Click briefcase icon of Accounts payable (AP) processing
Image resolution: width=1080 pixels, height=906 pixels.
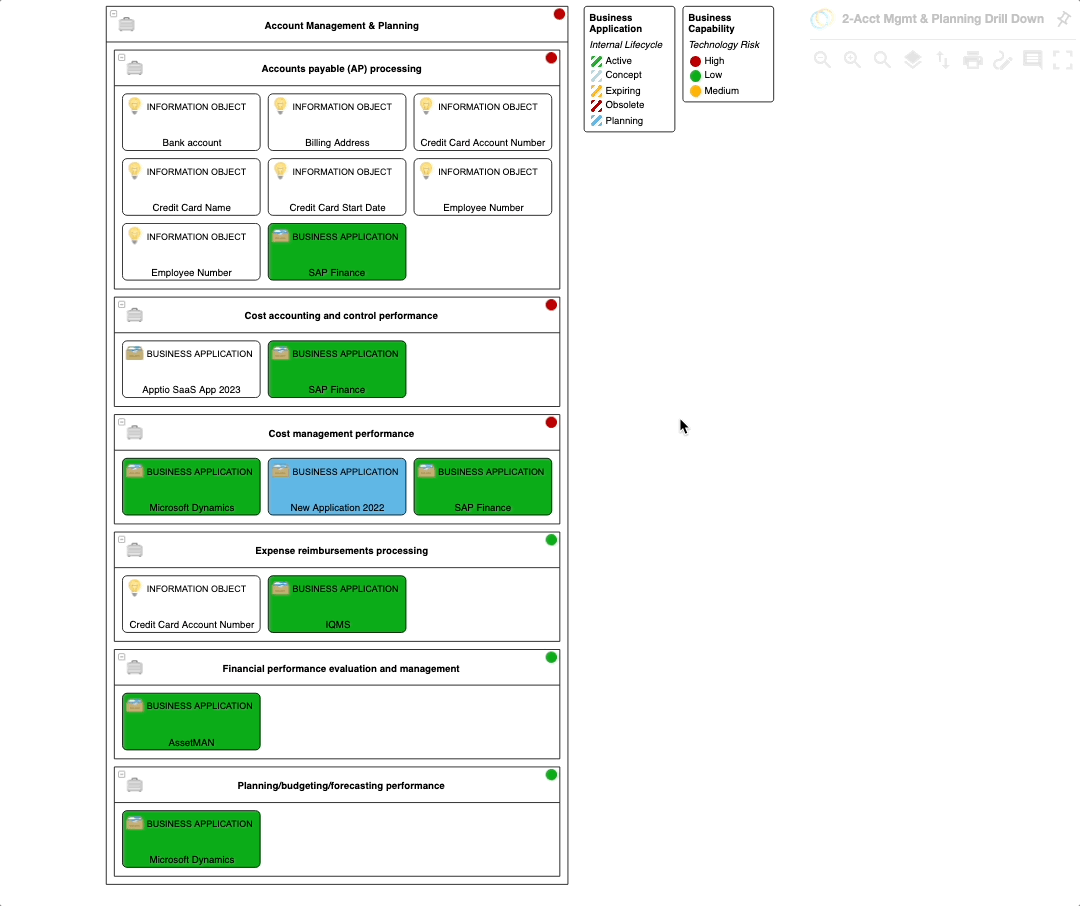pos(135,68)
